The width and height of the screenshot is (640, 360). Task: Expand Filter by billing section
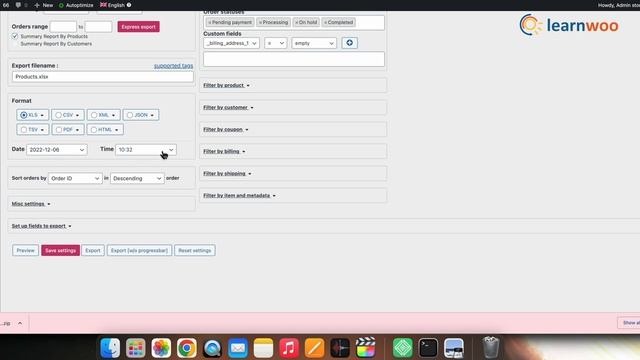click(x=224, y=151)
